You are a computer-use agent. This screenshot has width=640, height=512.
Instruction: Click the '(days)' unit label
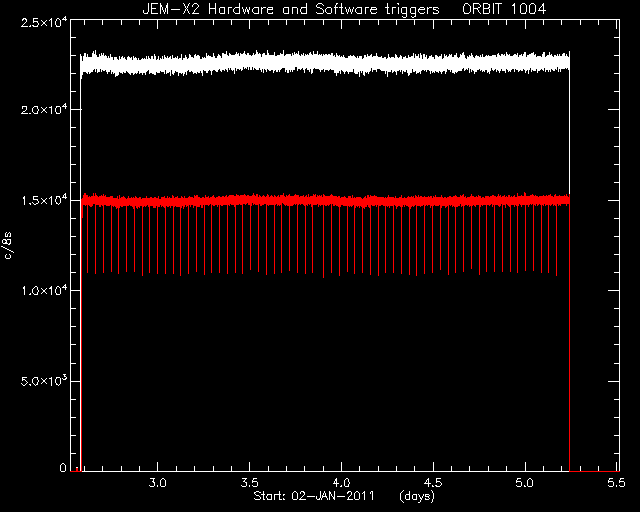pyautogui.click(x=417, y=496)
